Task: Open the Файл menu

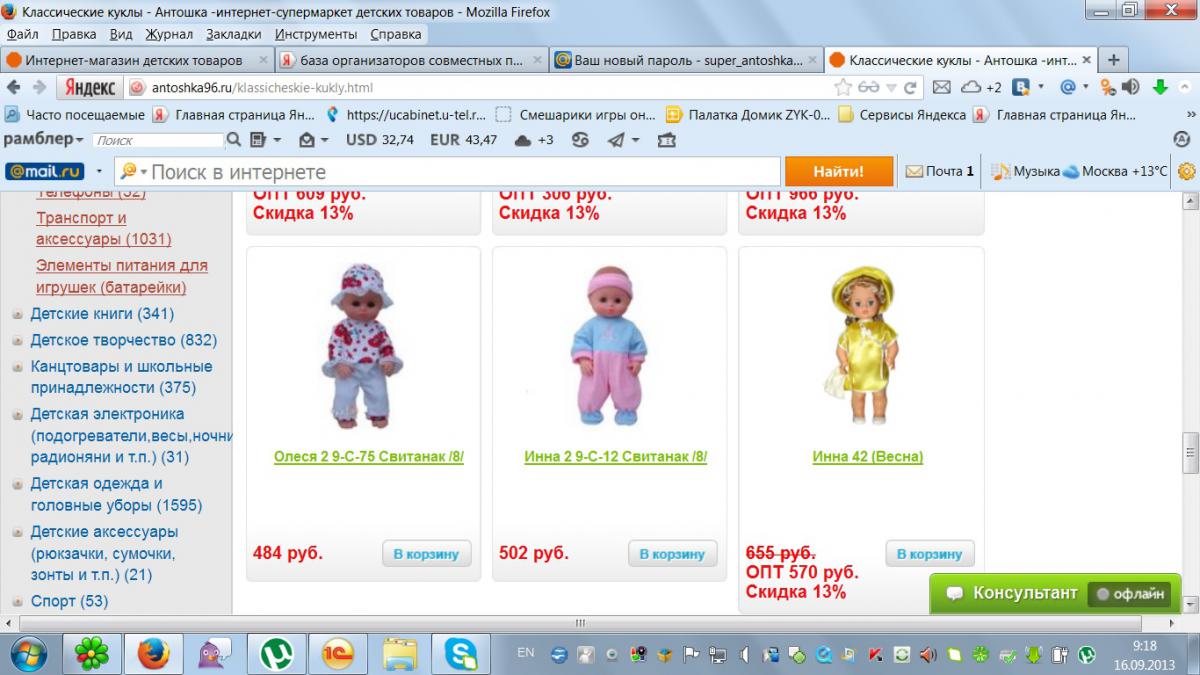Action: coord(23,33)
